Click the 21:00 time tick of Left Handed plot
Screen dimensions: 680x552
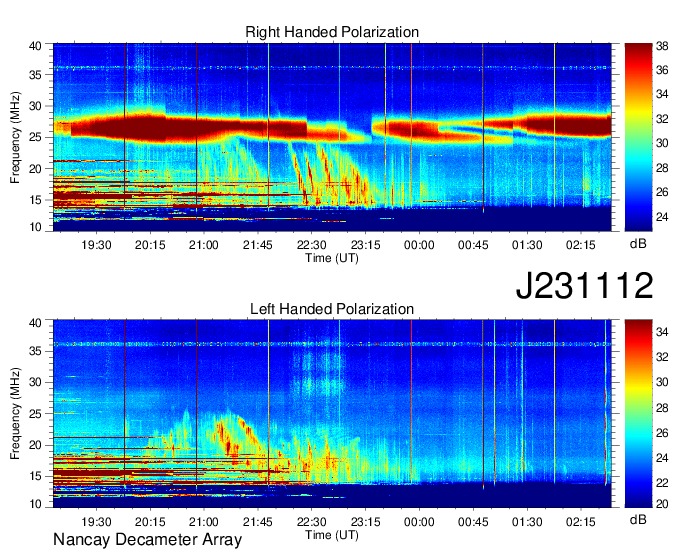point(204,522)
